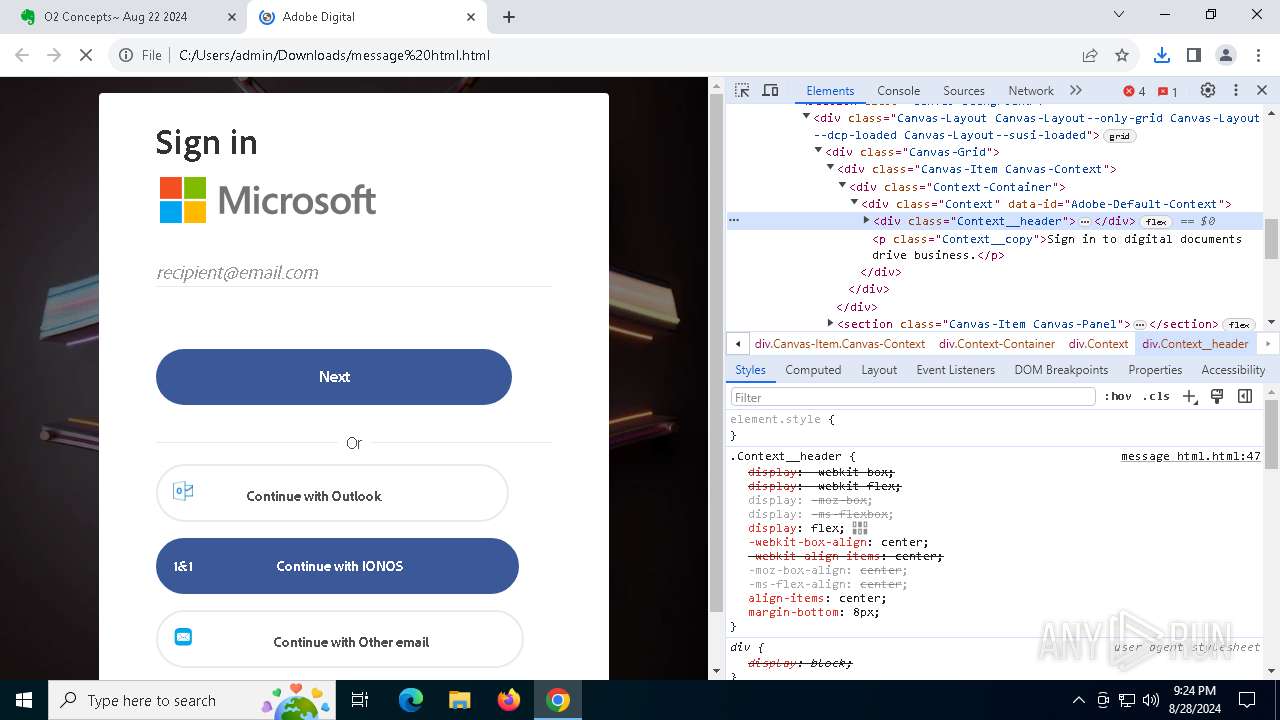
Task: Expand the Canvas-Item Canvas-Panel section node
Action: pos(830,323)
